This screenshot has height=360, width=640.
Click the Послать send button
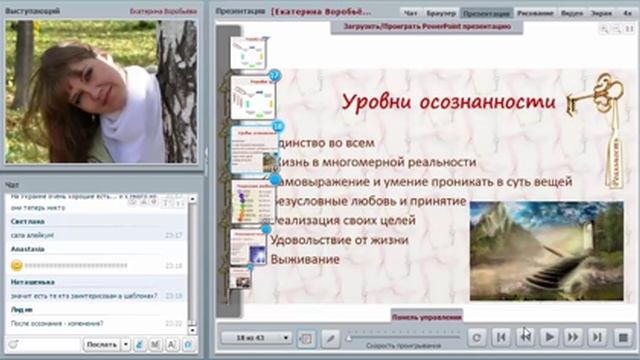102,344
